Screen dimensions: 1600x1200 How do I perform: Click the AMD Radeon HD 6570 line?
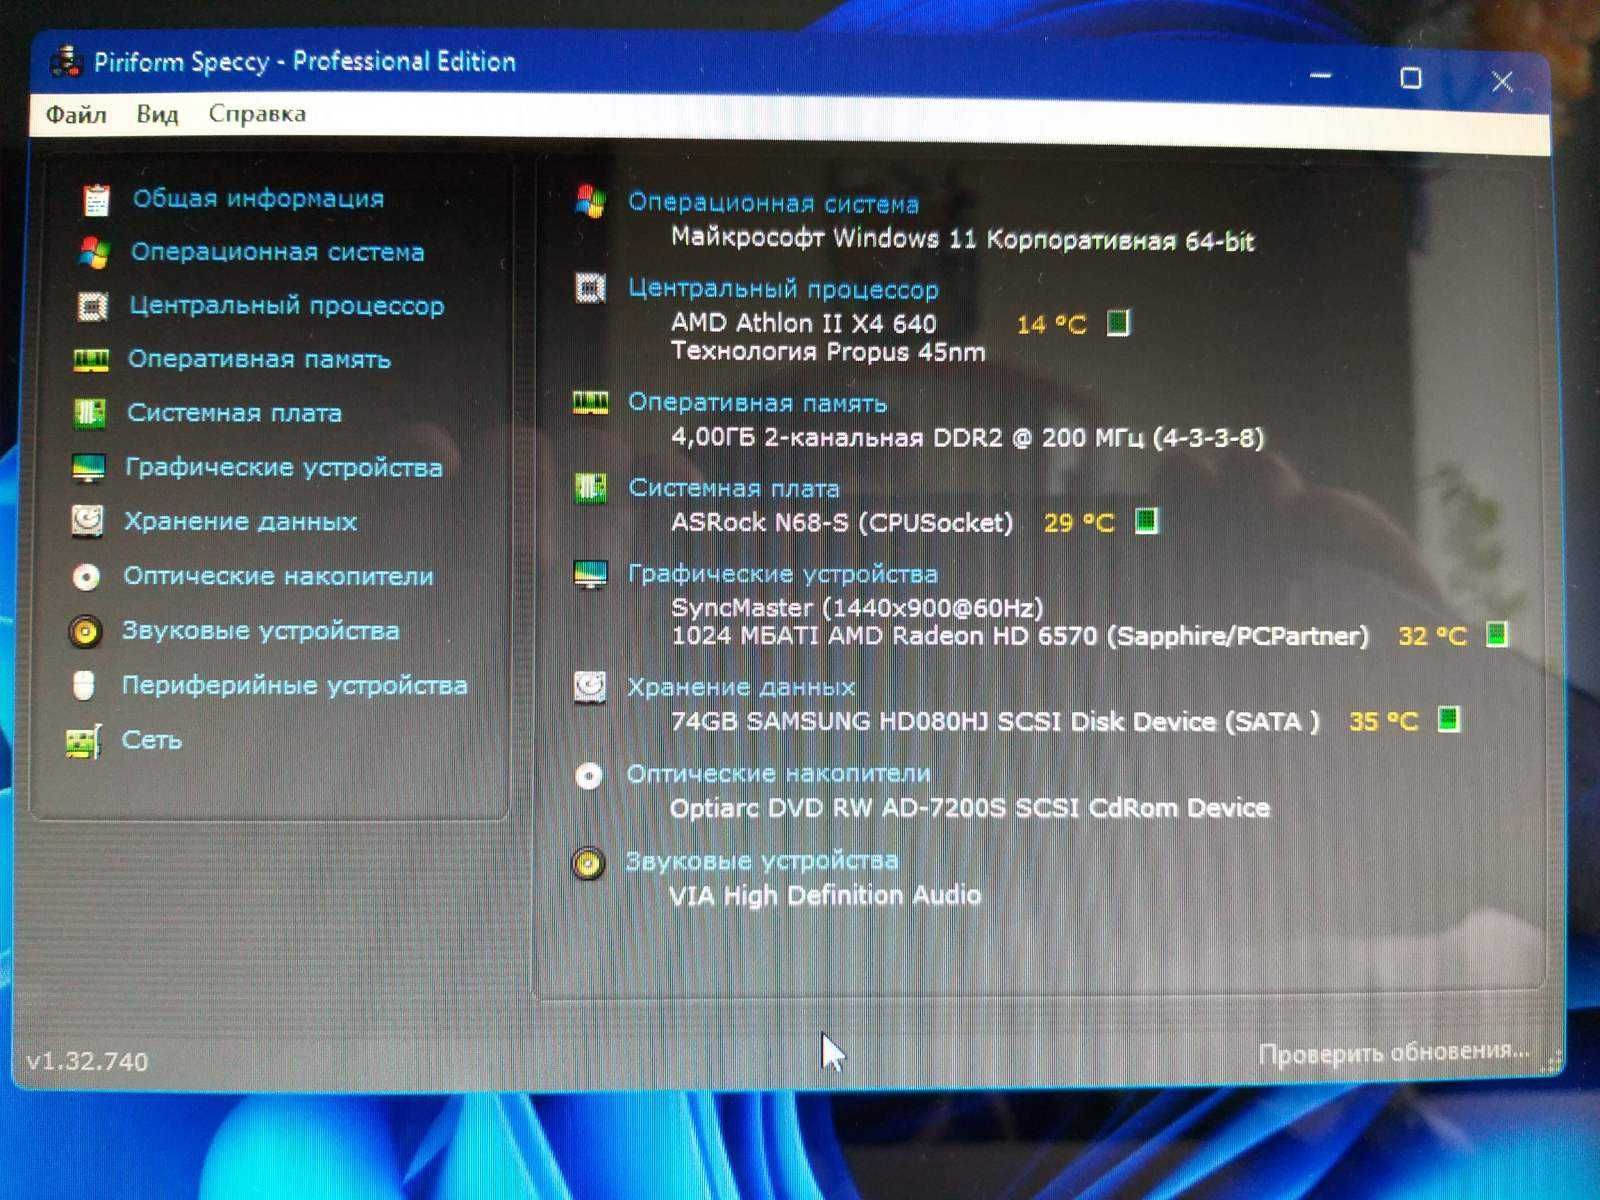pos(1019,636)
